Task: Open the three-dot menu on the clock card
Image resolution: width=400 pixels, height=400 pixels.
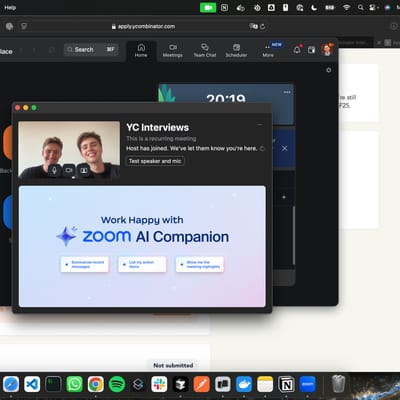Action: click(287, 92)
